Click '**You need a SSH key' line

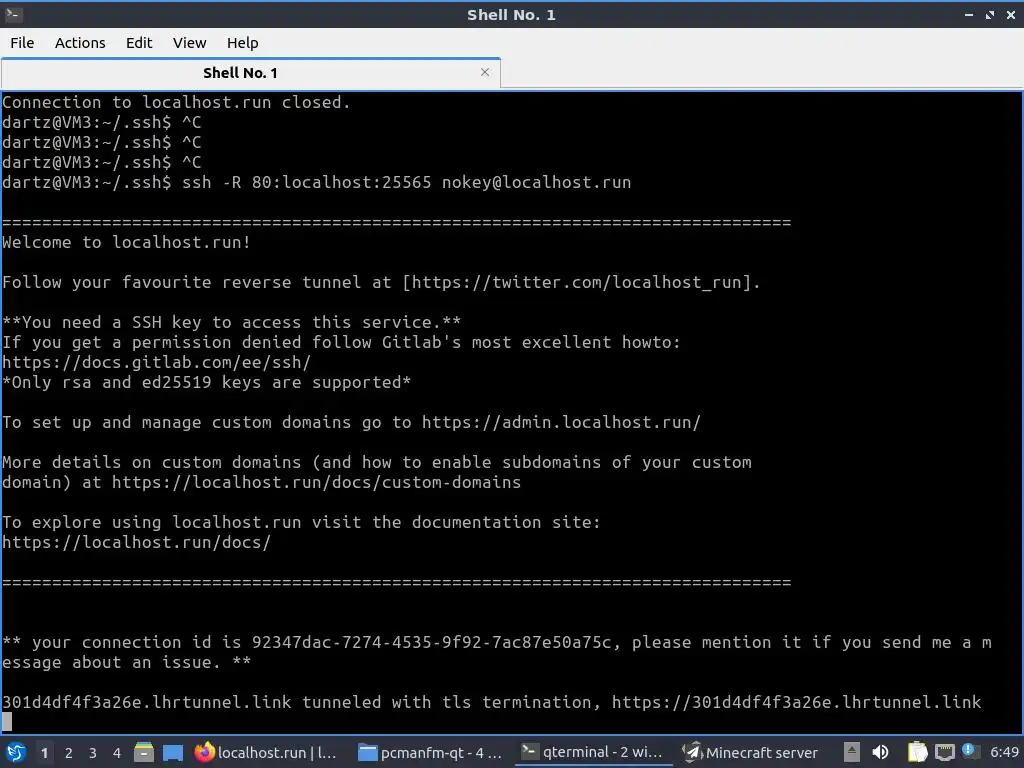[231, 322]
